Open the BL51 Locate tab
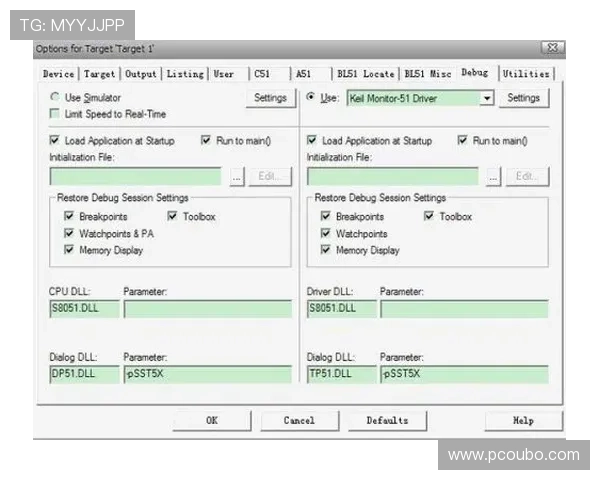This screenshot has height=480, width=600. pos(366,74)
